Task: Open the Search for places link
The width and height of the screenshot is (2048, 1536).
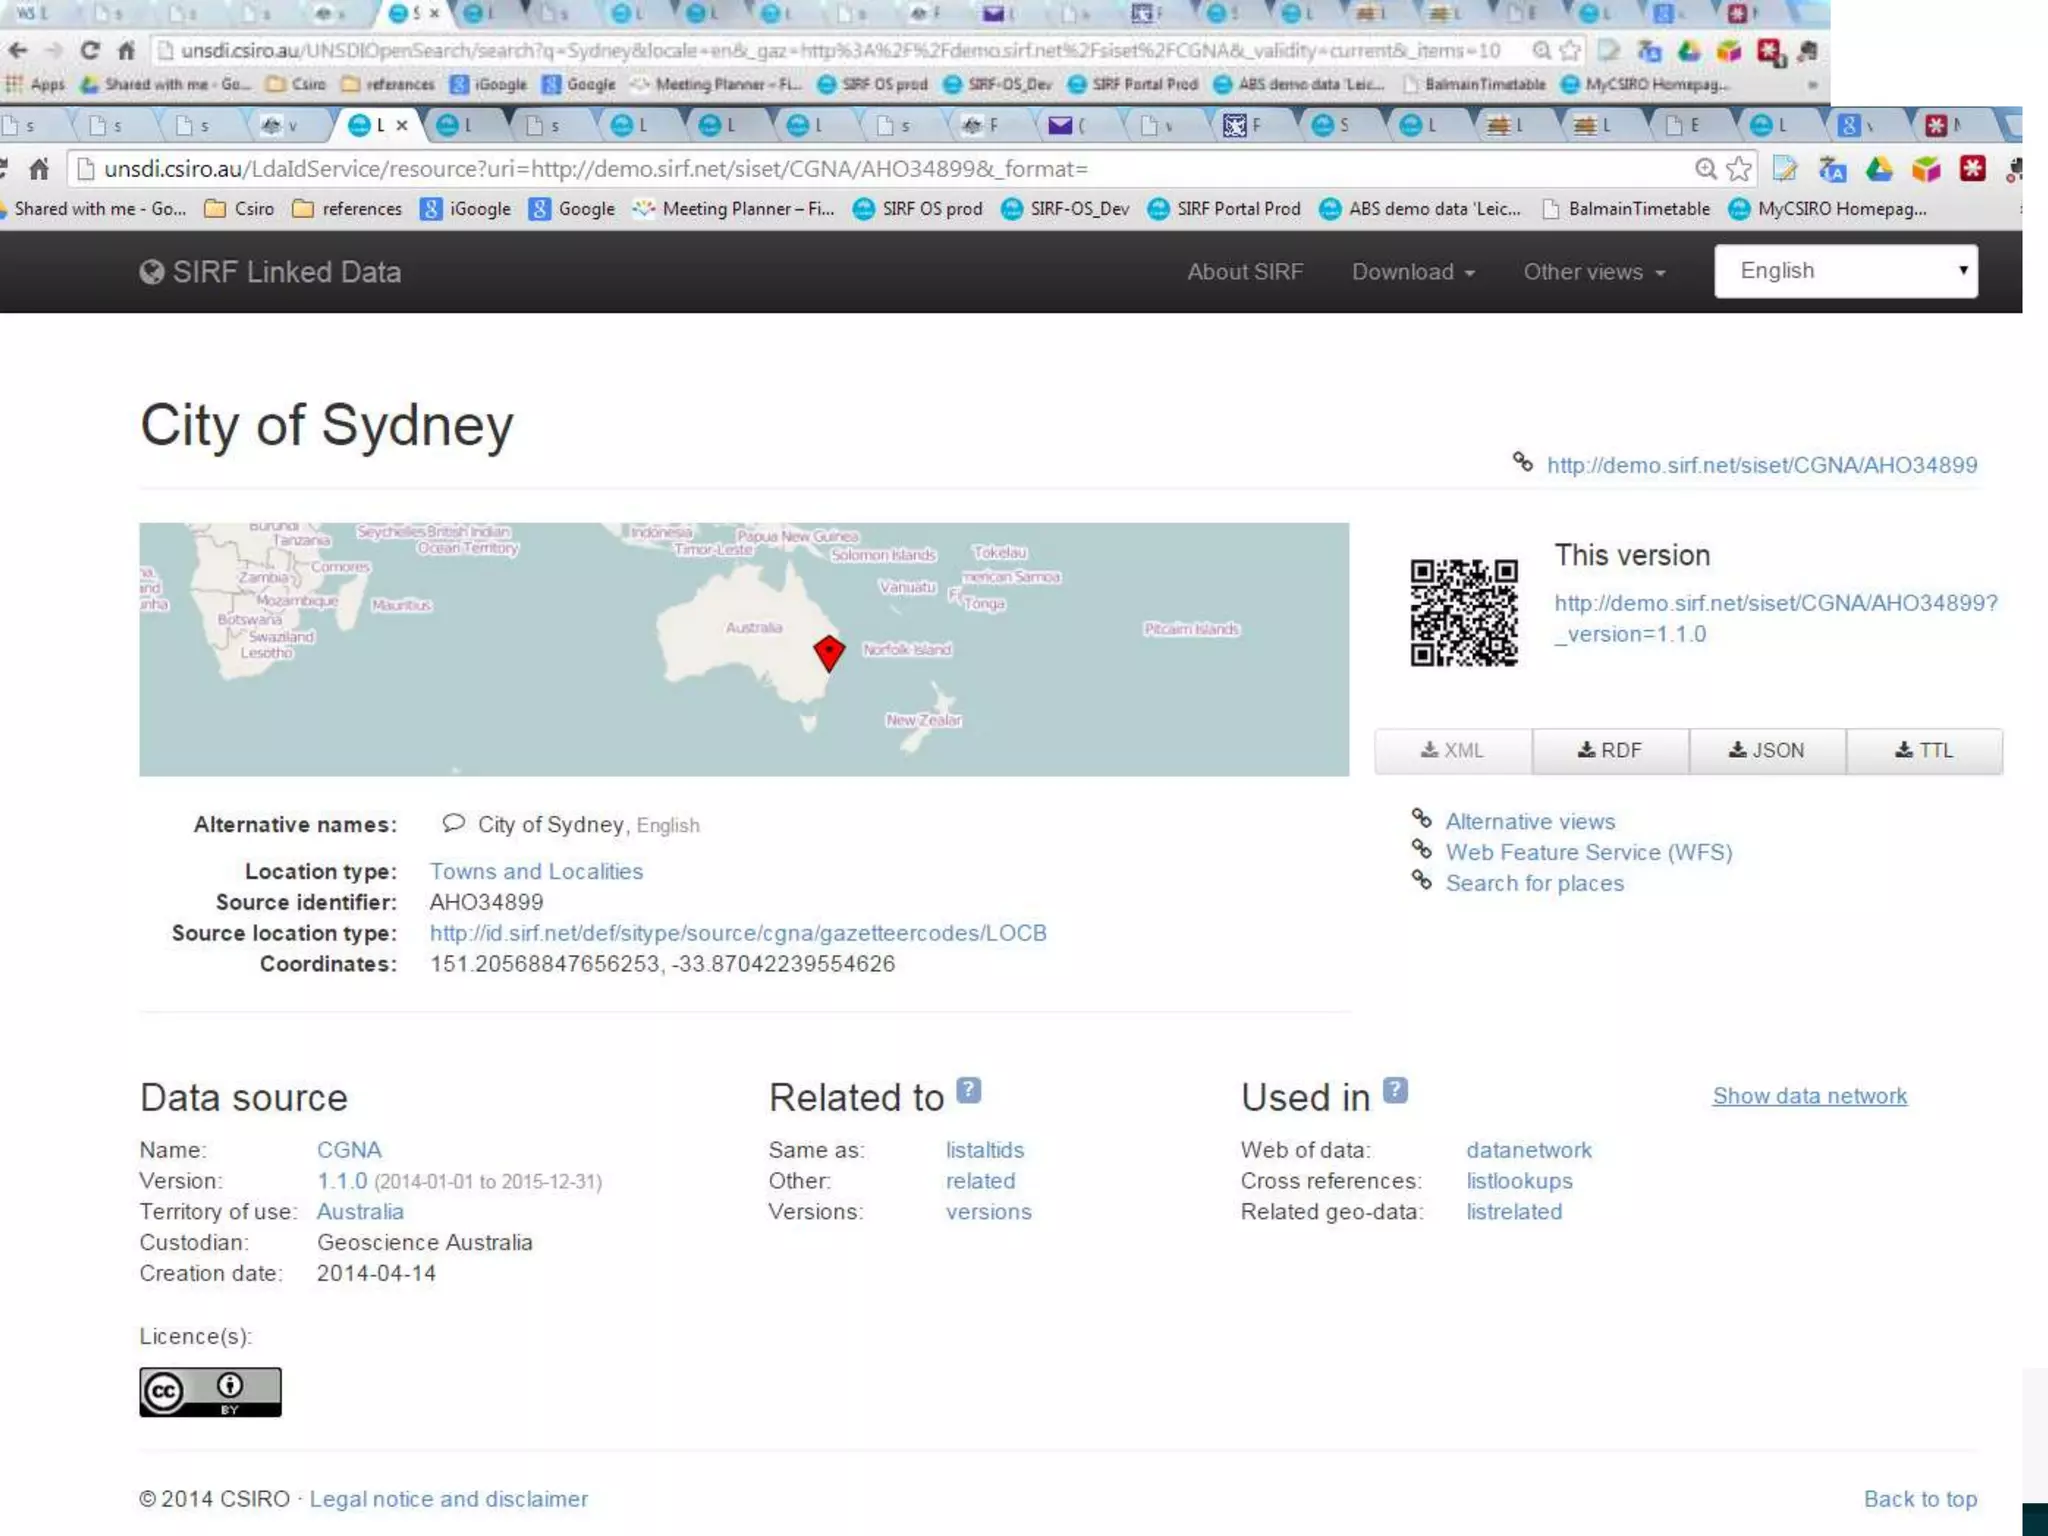Action: pyautogui.click(x=1535, y=884)
